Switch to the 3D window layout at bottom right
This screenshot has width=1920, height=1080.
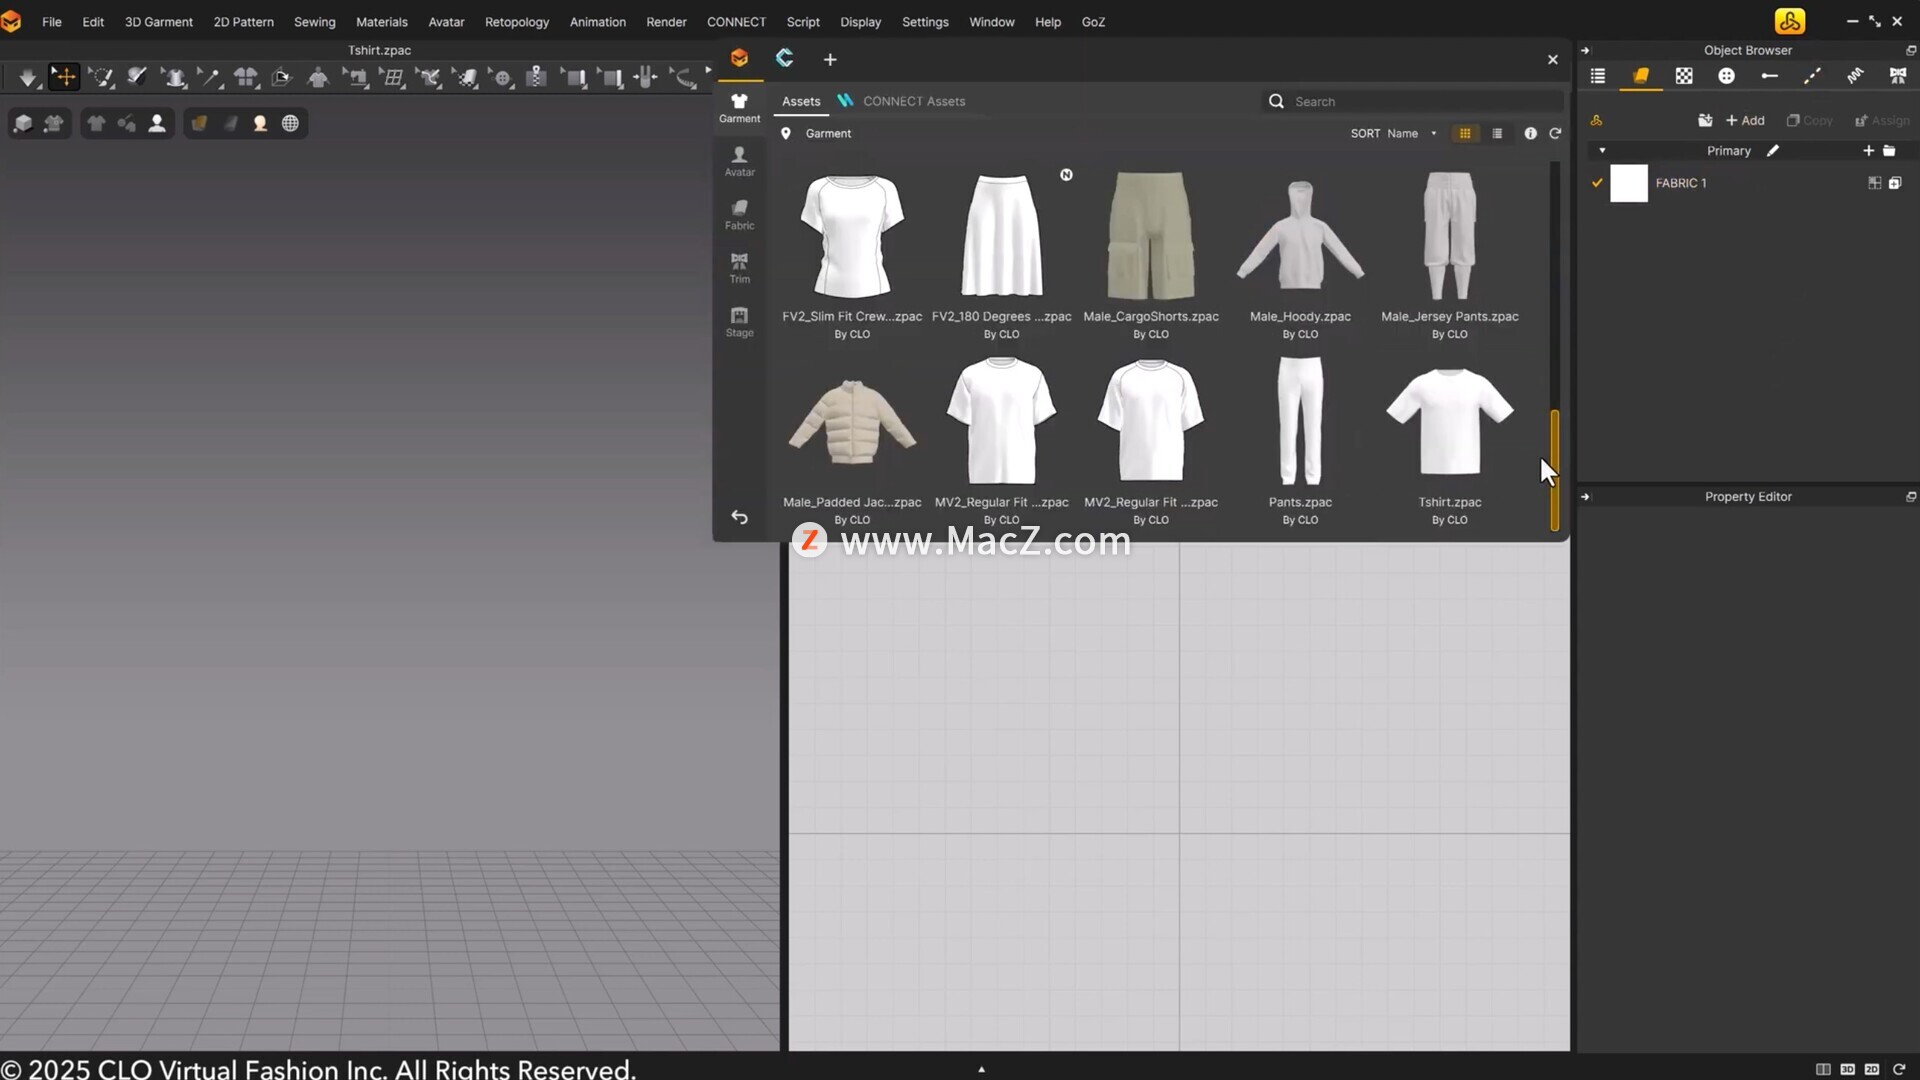tap(1847, 1069)
